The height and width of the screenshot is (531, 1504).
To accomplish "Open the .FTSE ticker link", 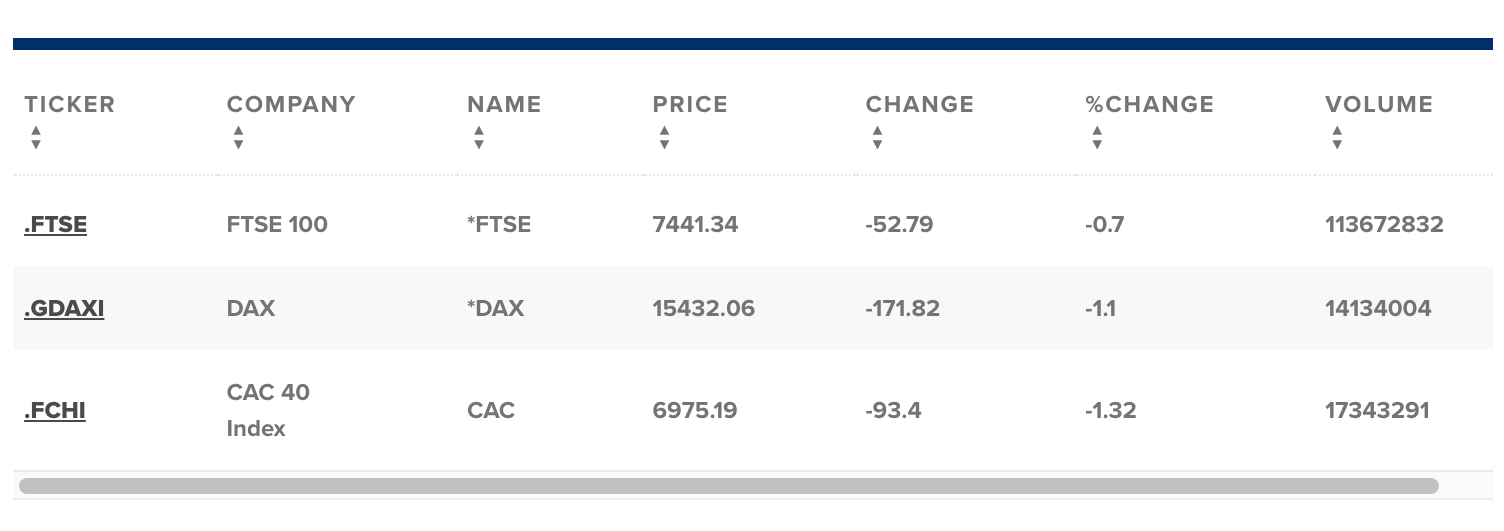I will [56, 224].
